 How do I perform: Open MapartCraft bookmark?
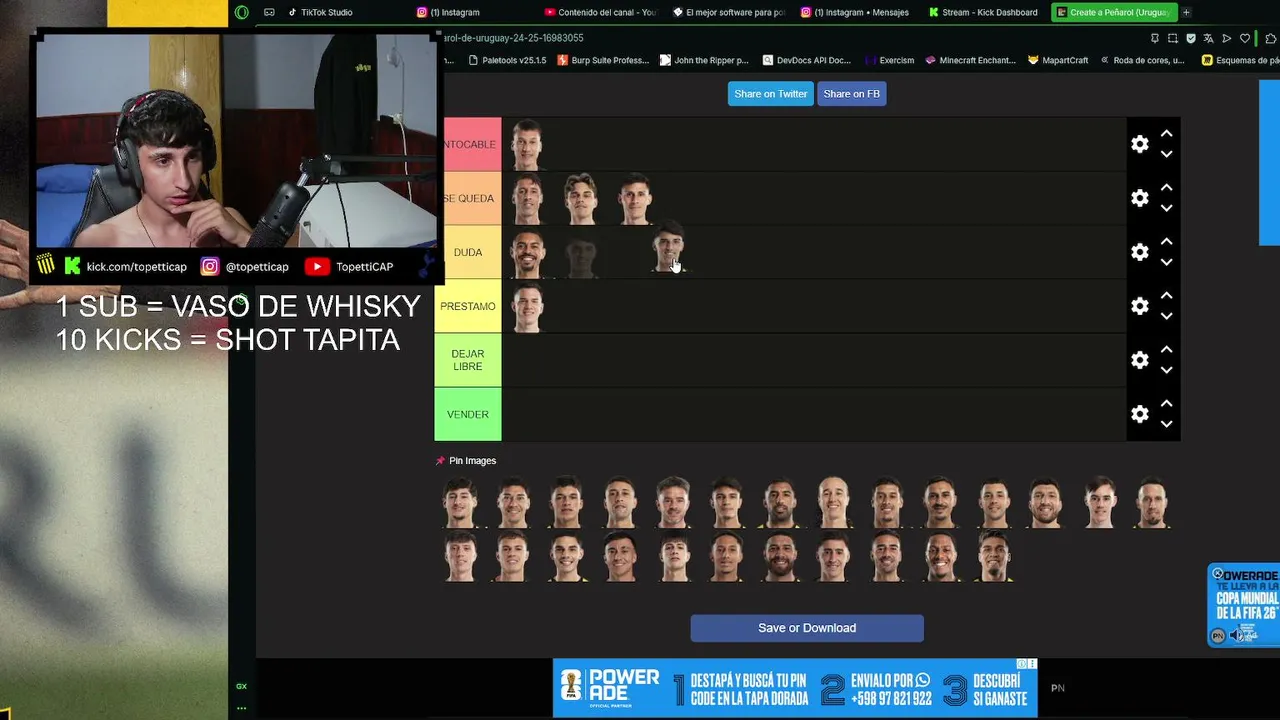[1058, 60]
